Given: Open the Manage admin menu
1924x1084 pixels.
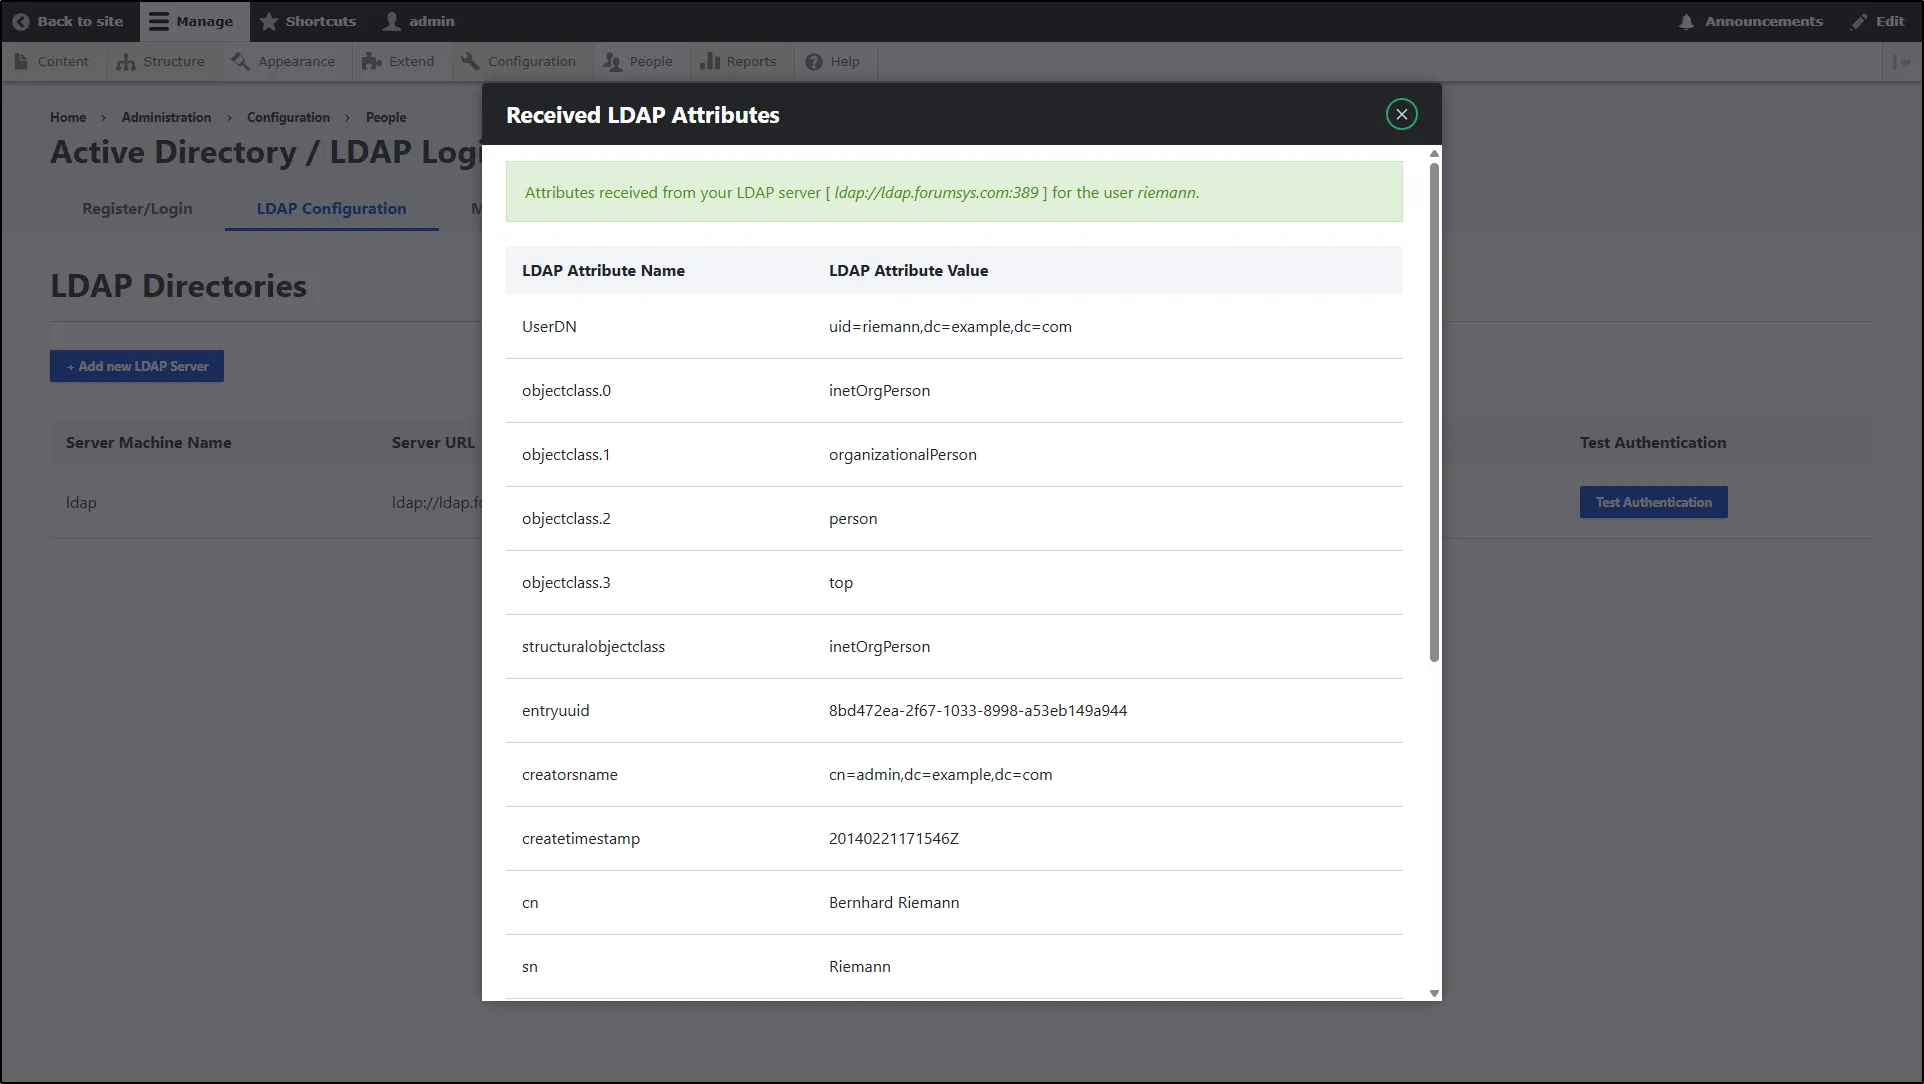Looking at the screenshot, I should coord(192,21).
